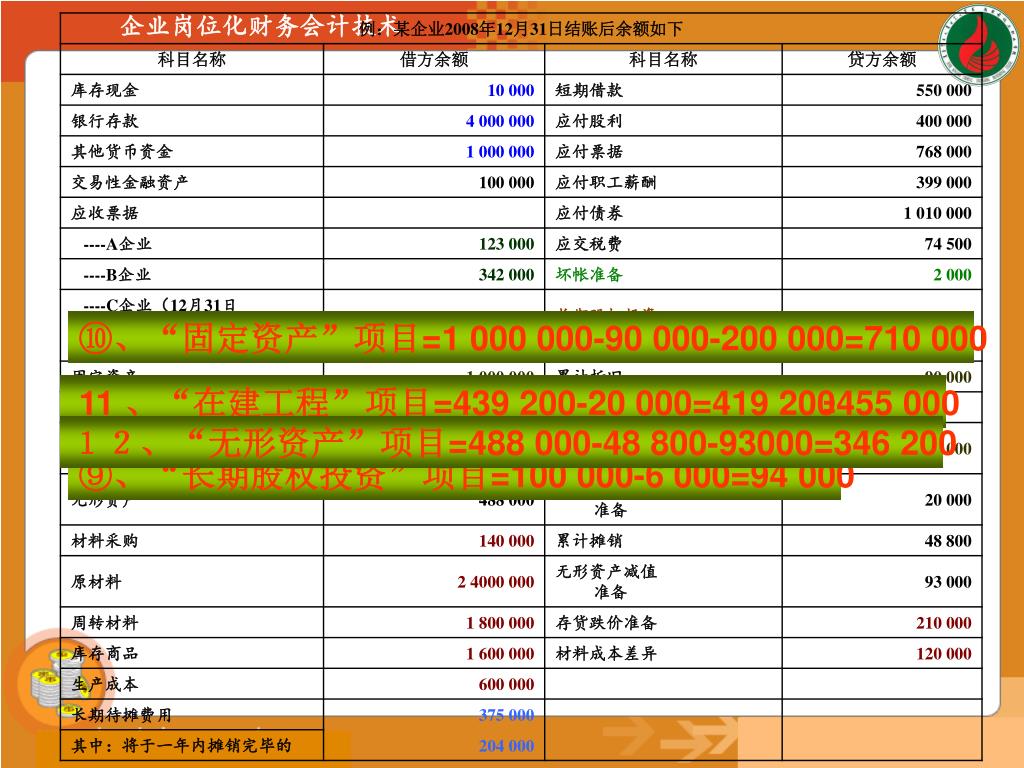The image size is (1024, 768).
Task: Select the 材料成本差异 amount 120 000
Action: (943, 654)
